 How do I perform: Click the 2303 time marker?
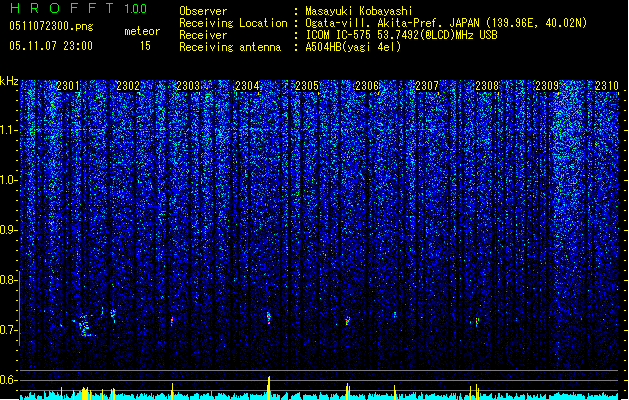(x=188, y=86)
